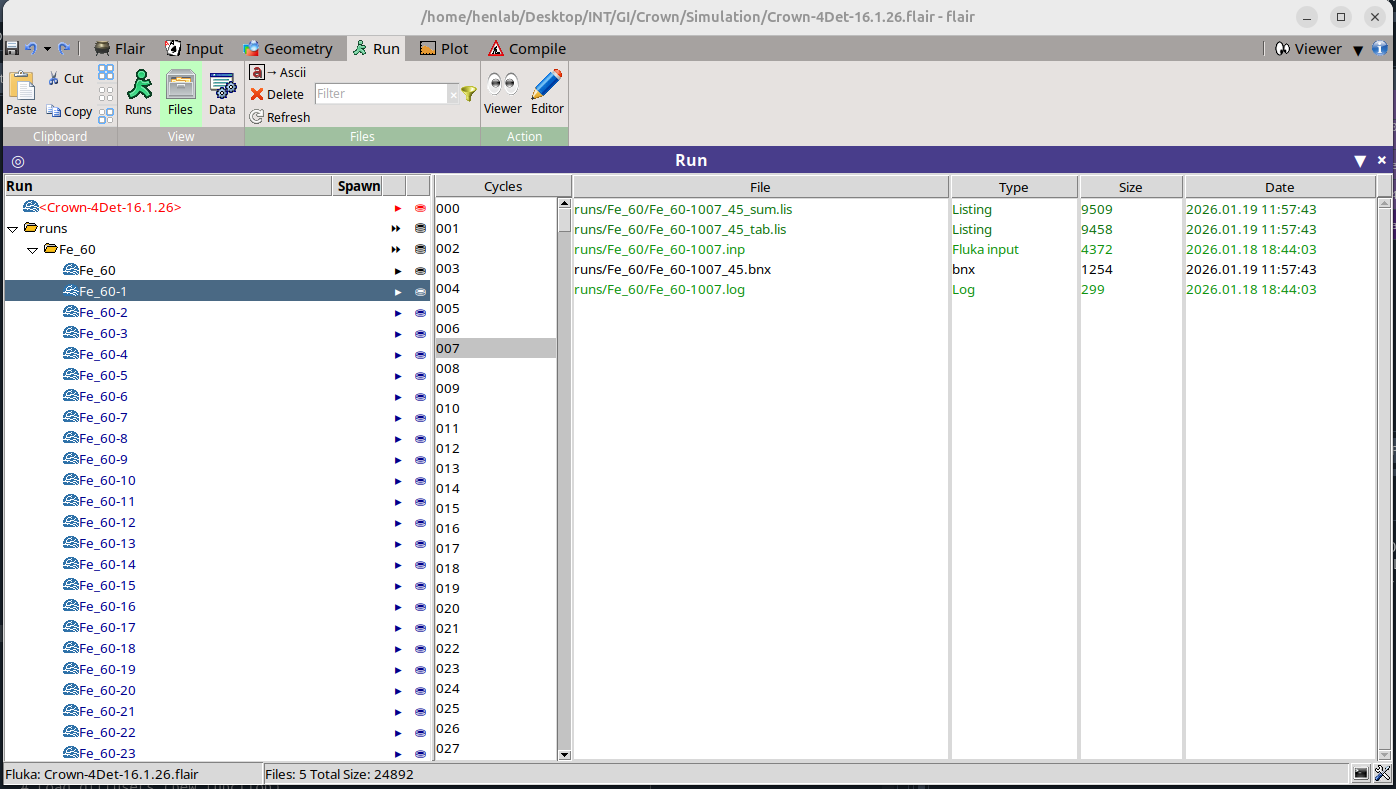Click the Refresh button
Image resolution: width=1396 pixels, height=789 pixels.
pos(280,117)
